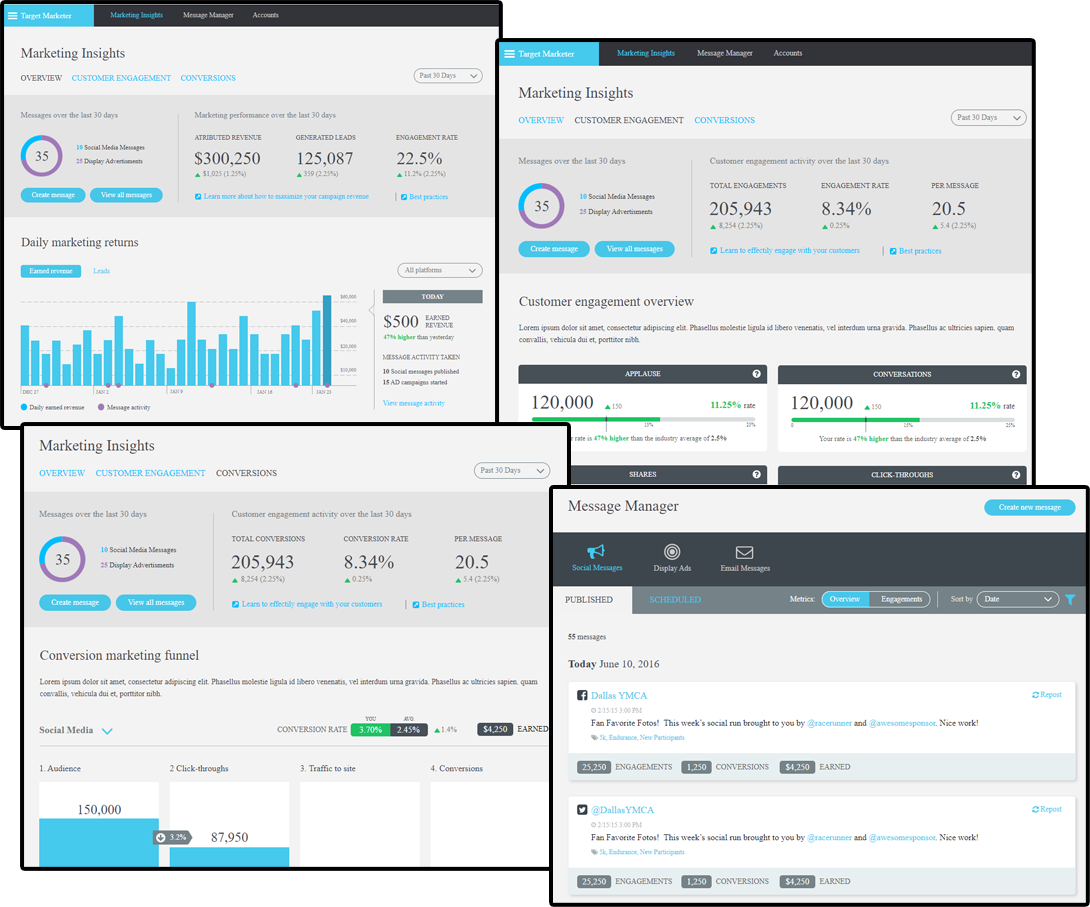Click $4,250 Earned badge on @DallasYMCA post
This screenshot has width=1090, height=907.
point(797,882)
